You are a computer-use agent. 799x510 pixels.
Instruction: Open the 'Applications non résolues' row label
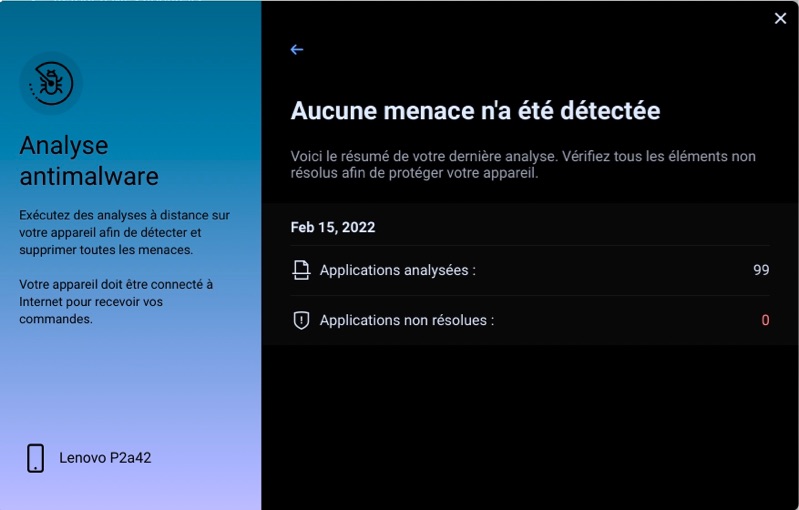pyautogui.click(x=406, y=321)
